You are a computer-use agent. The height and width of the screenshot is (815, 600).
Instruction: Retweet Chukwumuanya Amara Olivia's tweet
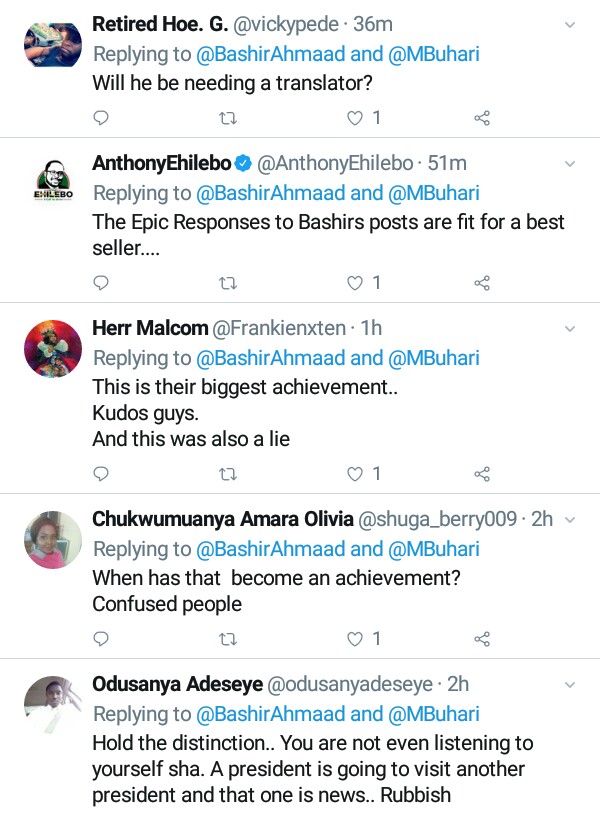click(226, 638)
